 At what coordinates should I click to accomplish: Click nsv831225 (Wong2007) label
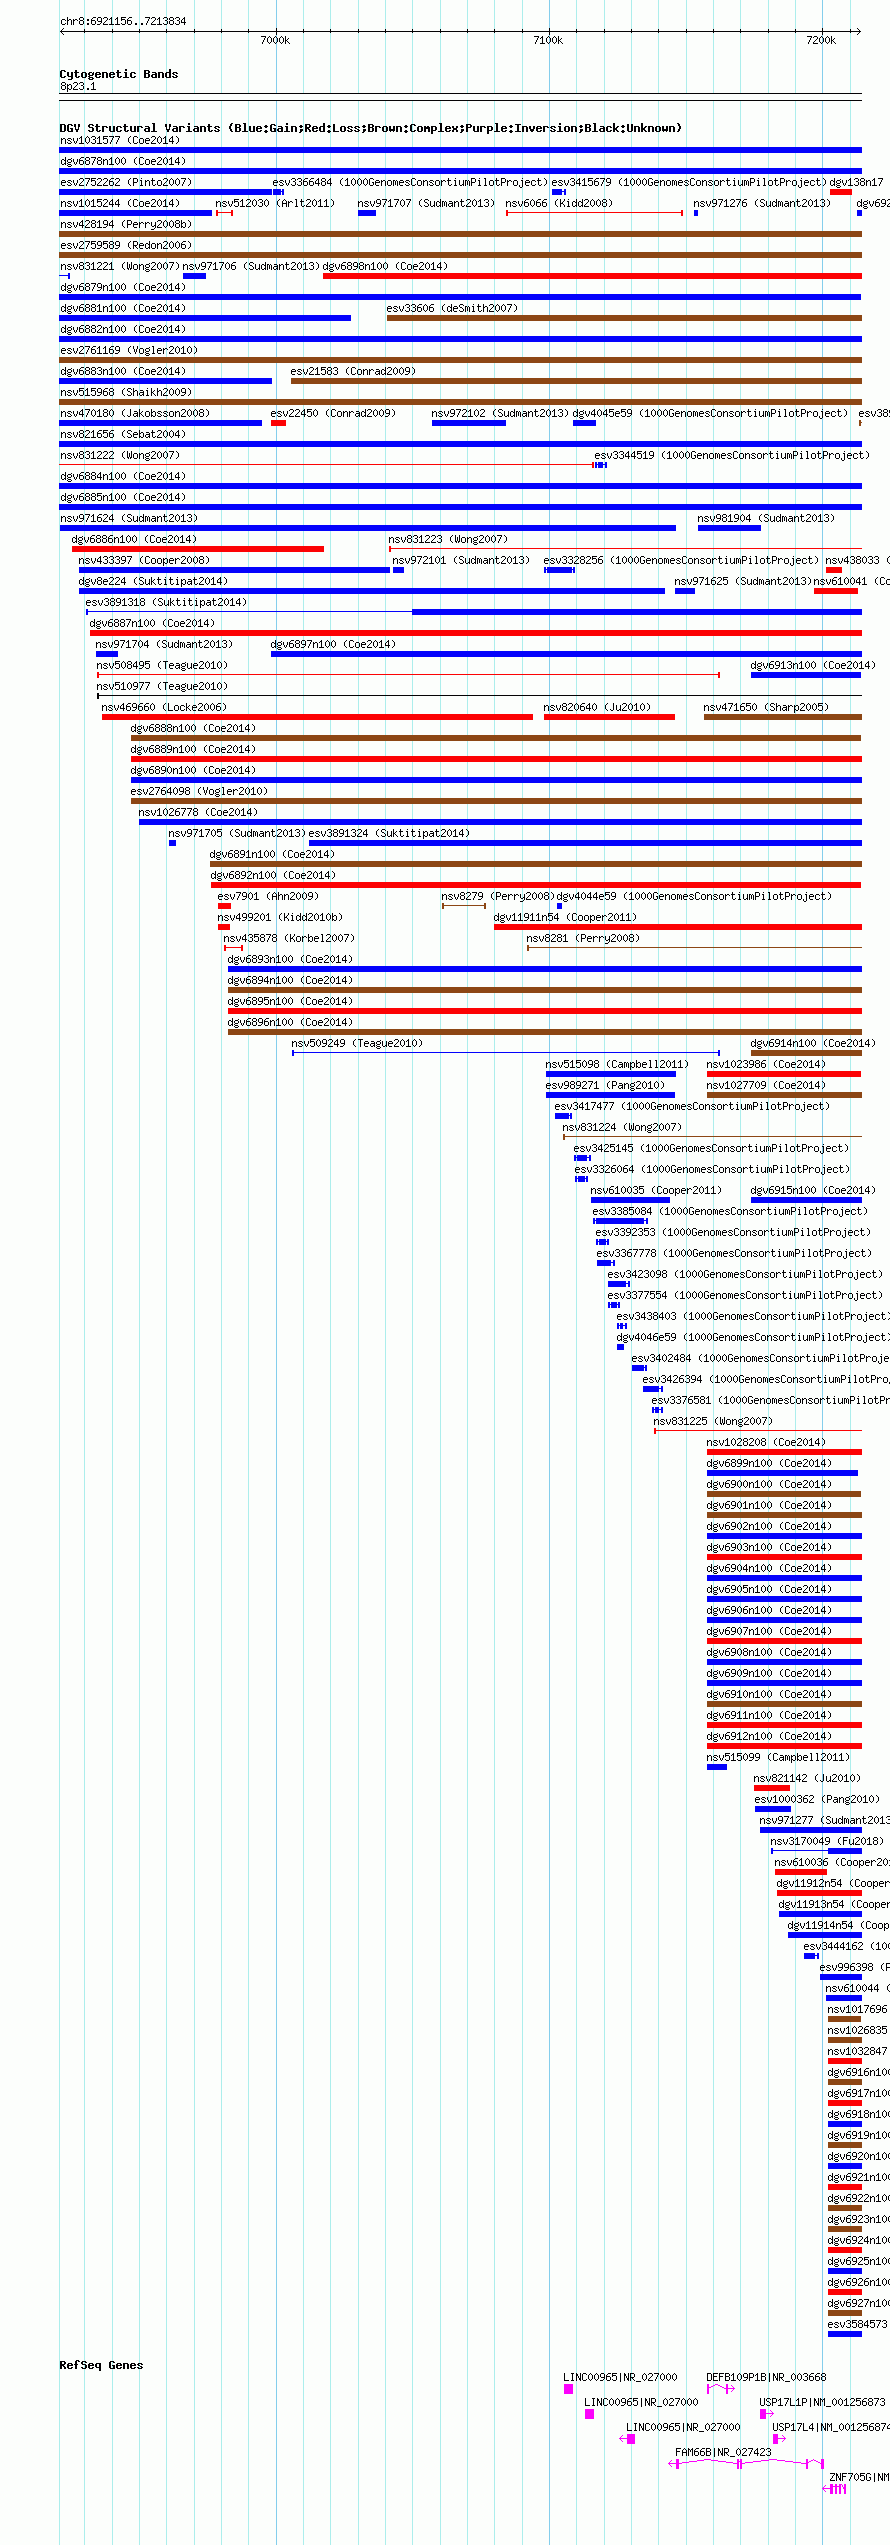click(713, 1421)
